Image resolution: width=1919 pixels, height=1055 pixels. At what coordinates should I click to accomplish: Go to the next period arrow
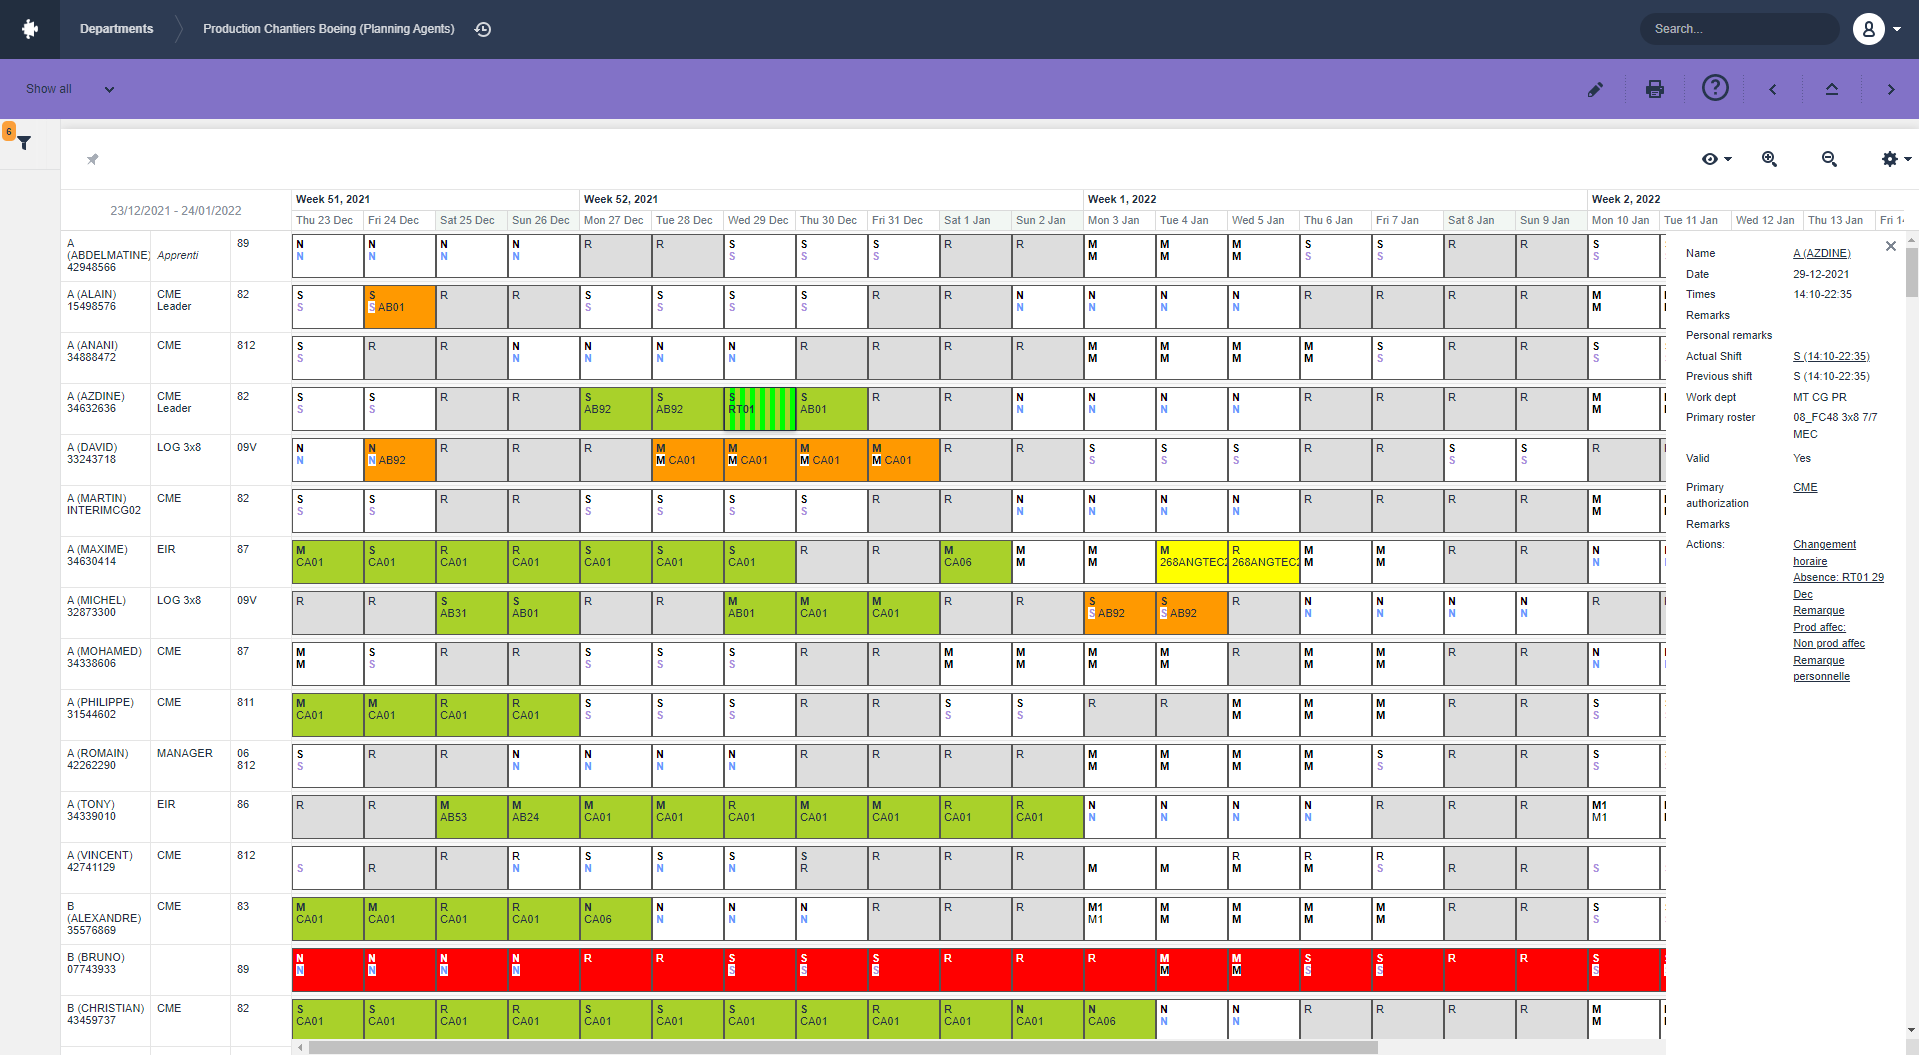click(x=1890, y=89)
